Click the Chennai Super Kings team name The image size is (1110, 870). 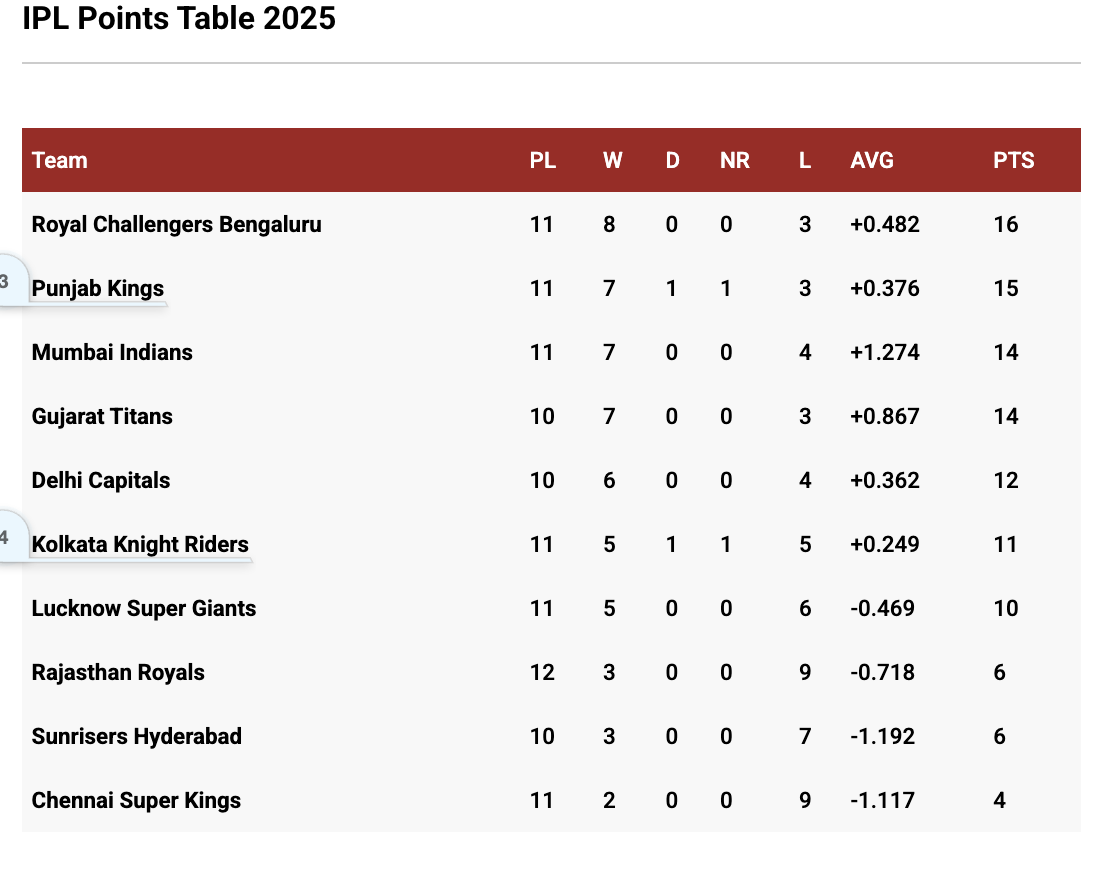point(136,801)
